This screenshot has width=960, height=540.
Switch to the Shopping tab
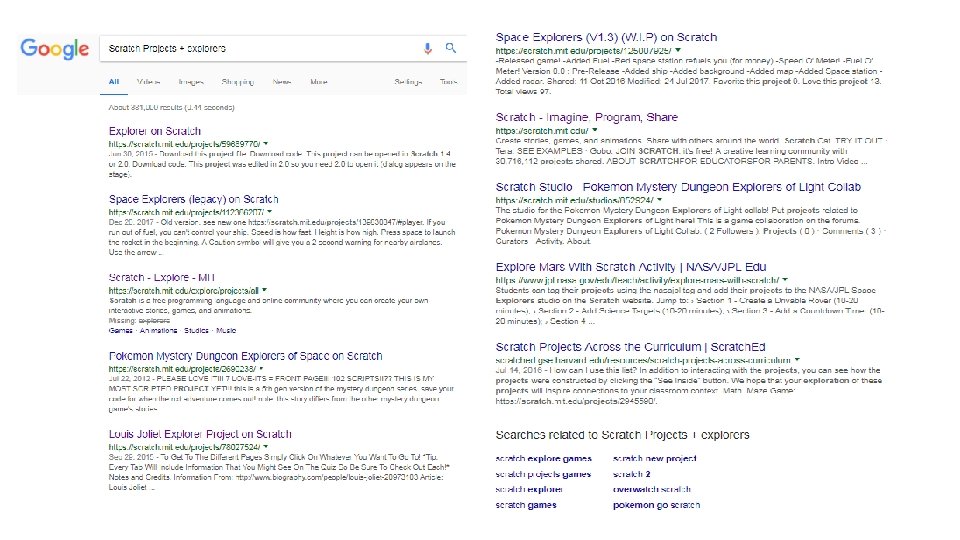click(238, 81)
